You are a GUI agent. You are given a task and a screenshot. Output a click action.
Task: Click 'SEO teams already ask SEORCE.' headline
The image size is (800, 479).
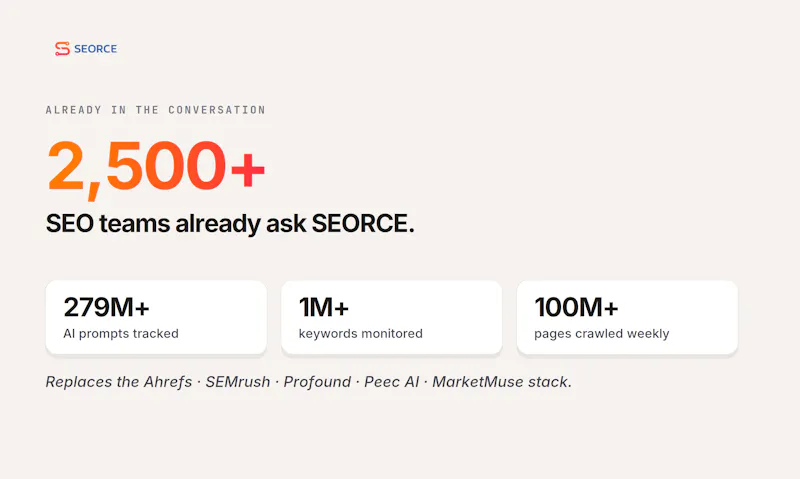pos(230,223)
